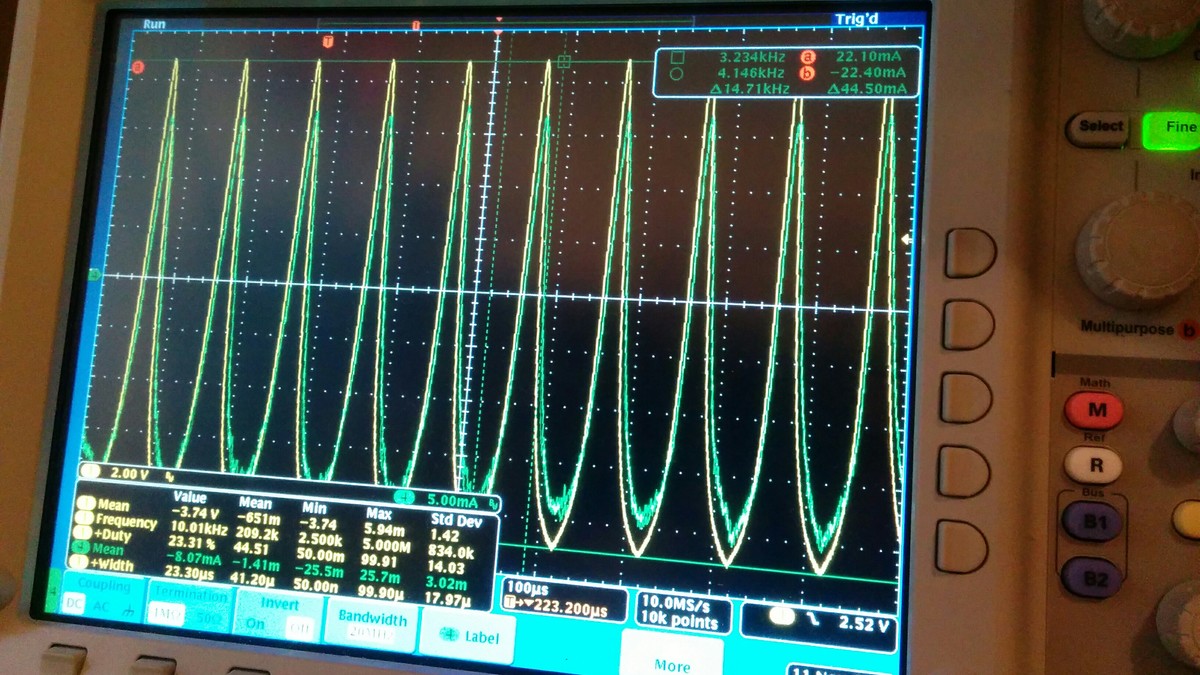
Task: Push the blue B1 bus button
Action: click(x=1090, y=522)
